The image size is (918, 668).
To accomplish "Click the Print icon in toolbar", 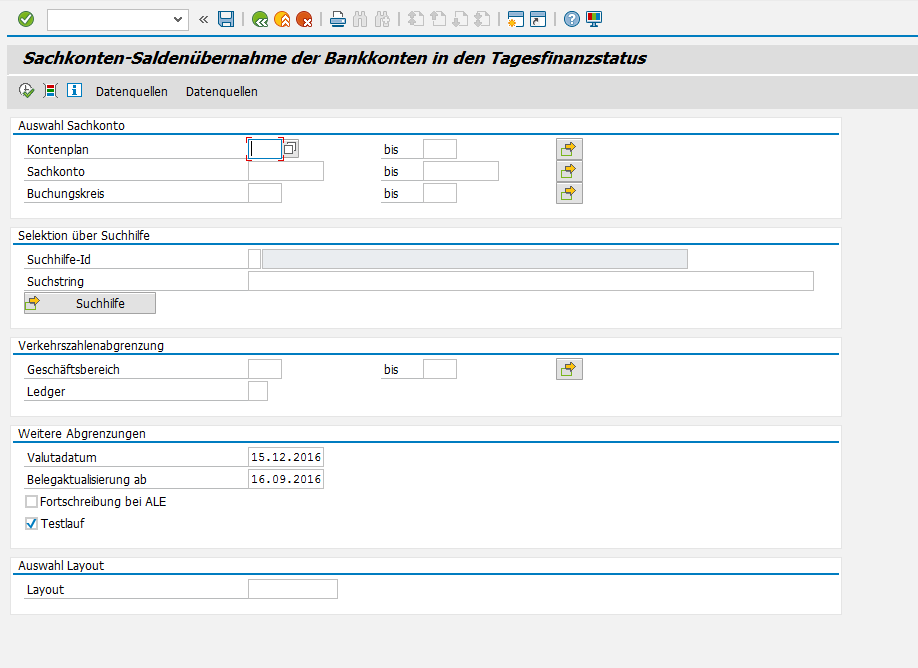I will click(x=338, y=19).
